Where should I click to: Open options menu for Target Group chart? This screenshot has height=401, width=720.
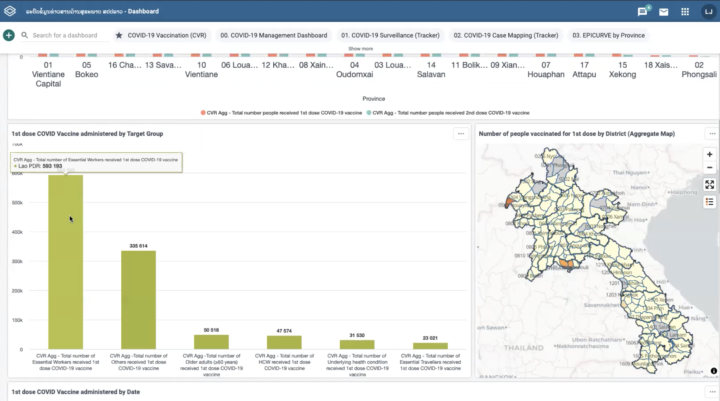(x=461, y=134)
